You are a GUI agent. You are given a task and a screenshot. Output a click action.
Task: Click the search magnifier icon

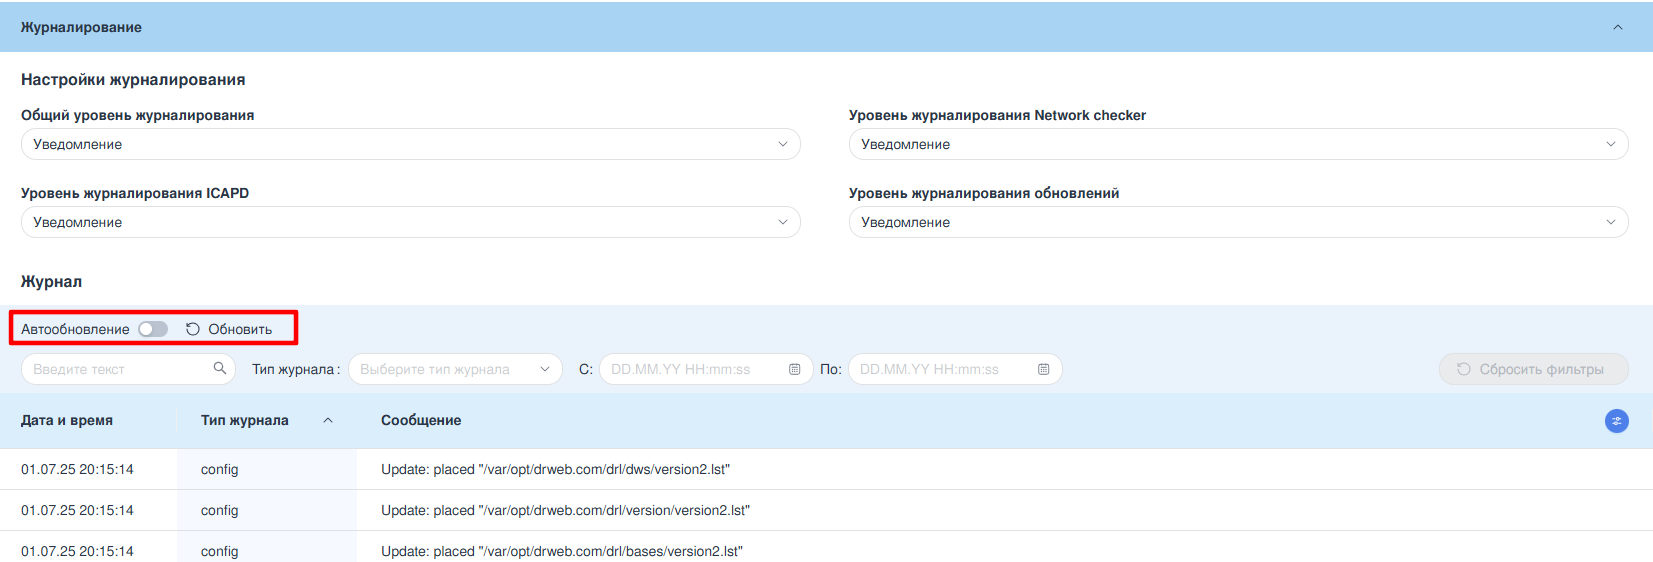tap(220, 369)
